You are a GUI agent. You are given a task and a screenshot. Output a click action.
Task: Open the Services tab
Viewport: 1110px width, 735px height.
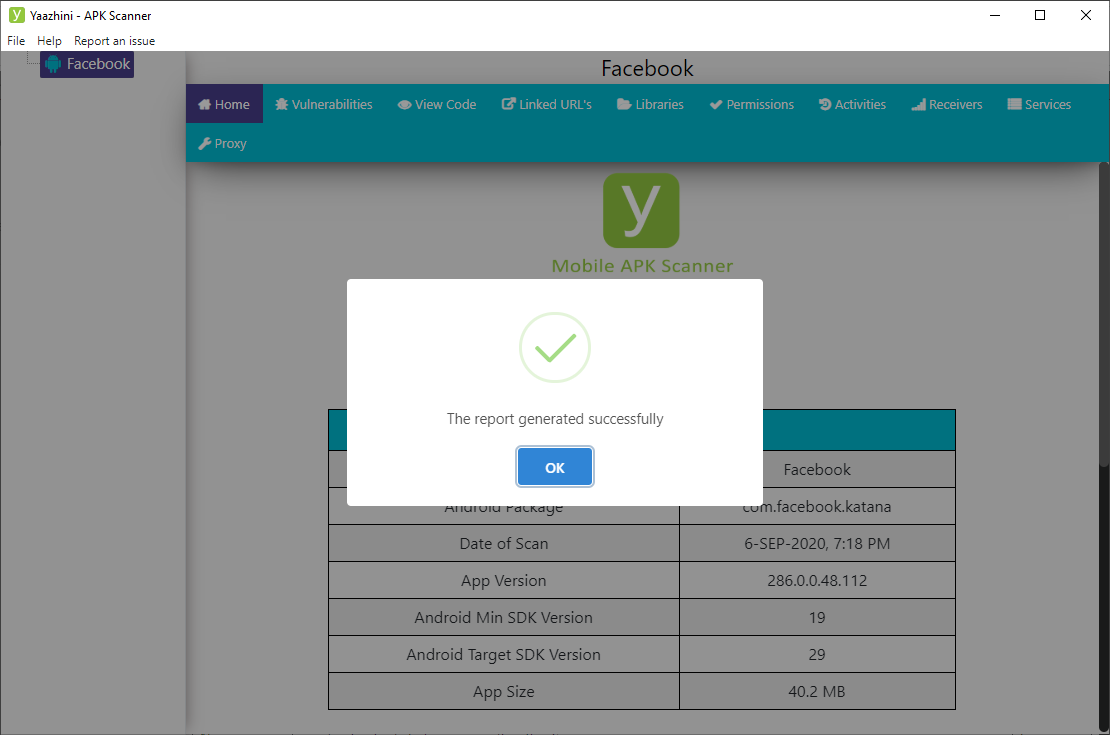click(x=1039, y=104)
